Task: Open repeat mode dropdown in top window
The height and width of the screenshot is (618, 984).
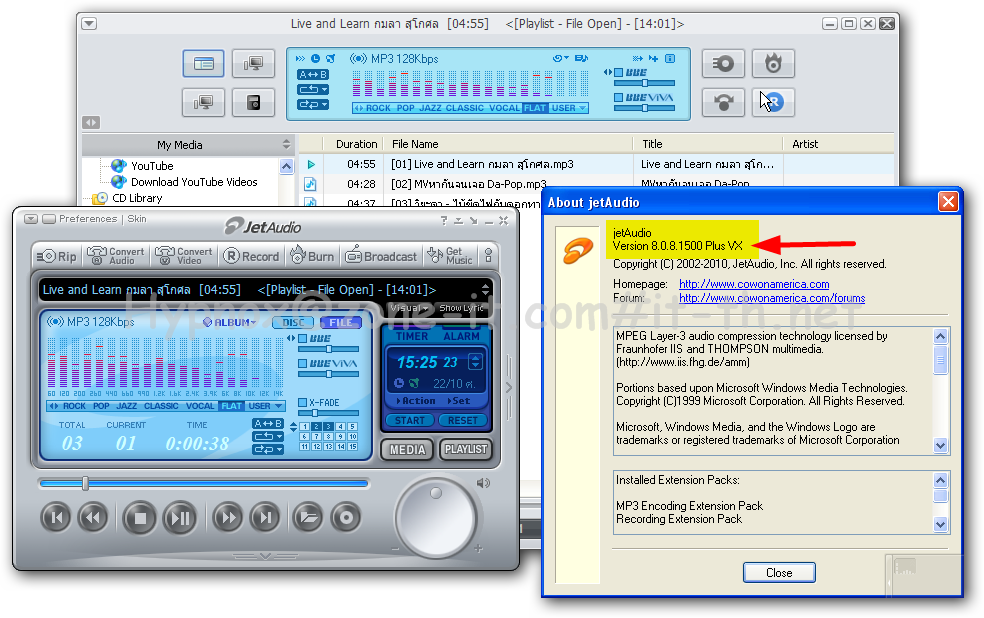Action: pyautogui.click(x=313, y=90)
